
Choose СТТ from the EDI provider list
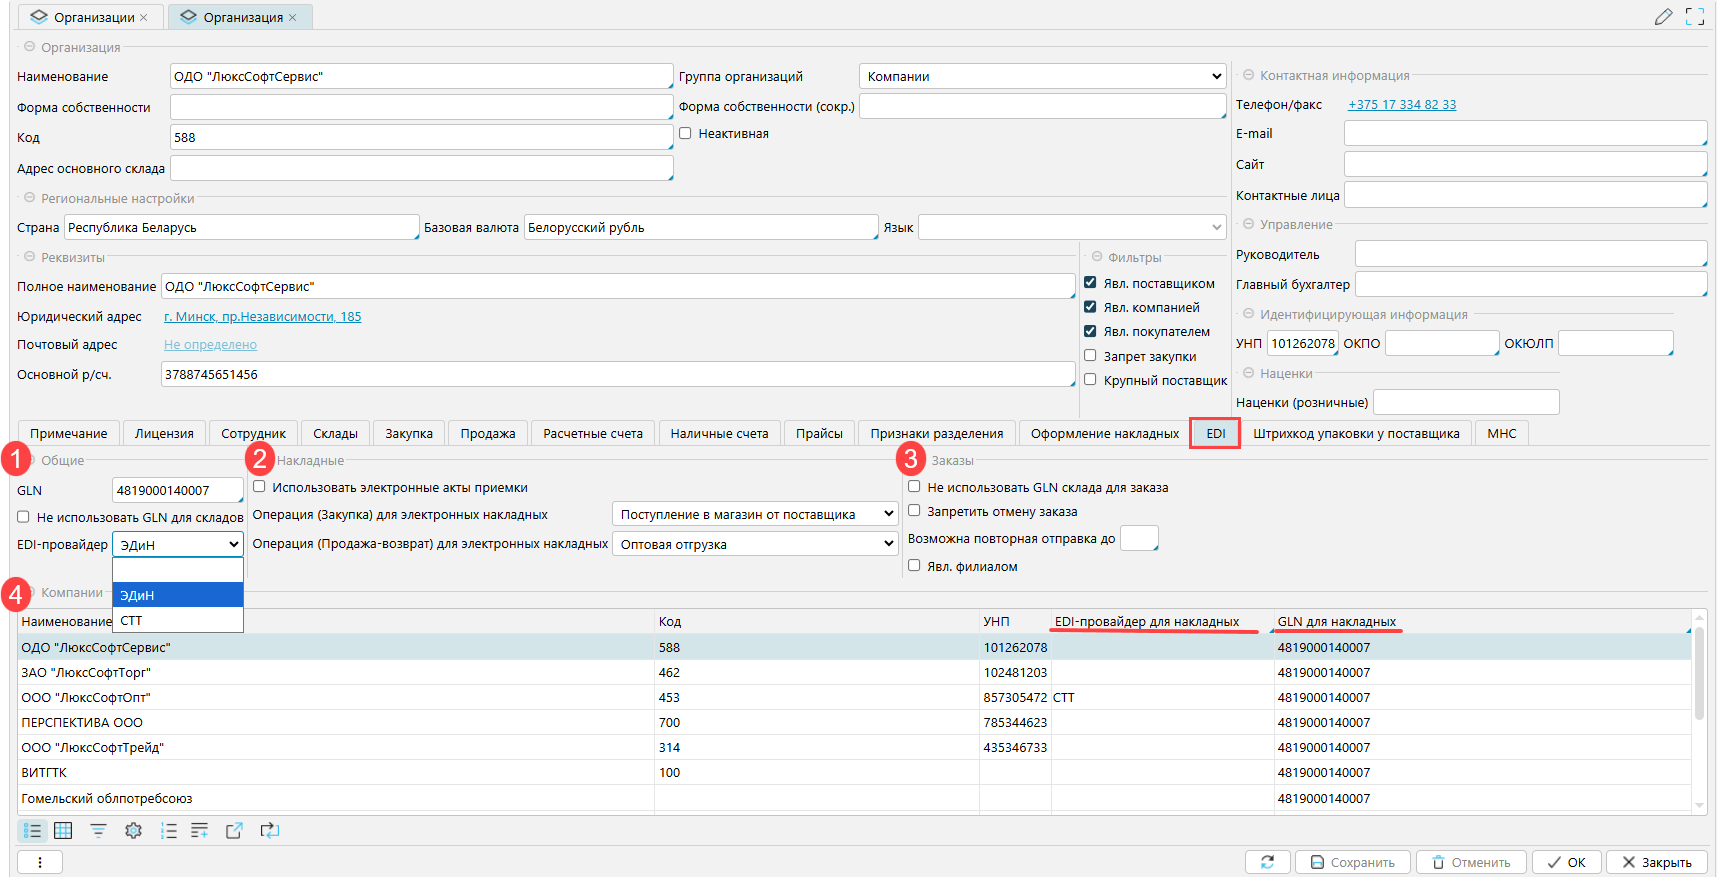coord(132,621)
